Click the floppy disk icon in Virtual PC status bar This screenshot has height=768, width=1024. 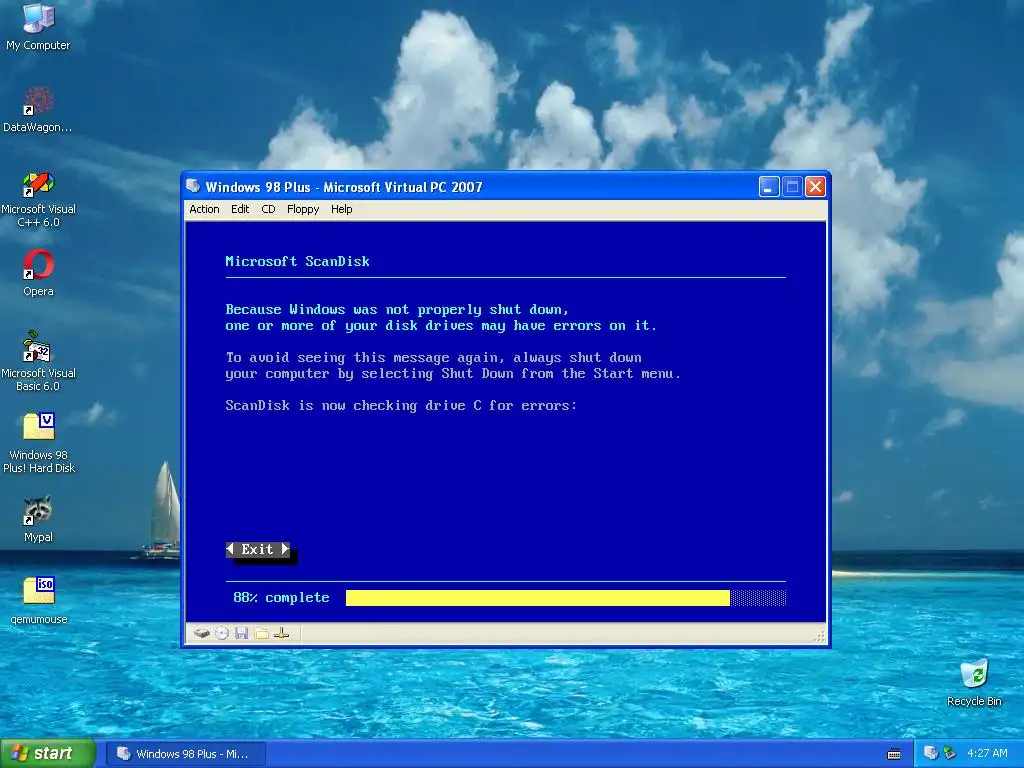pyautogui.click(x=242, y=633)
